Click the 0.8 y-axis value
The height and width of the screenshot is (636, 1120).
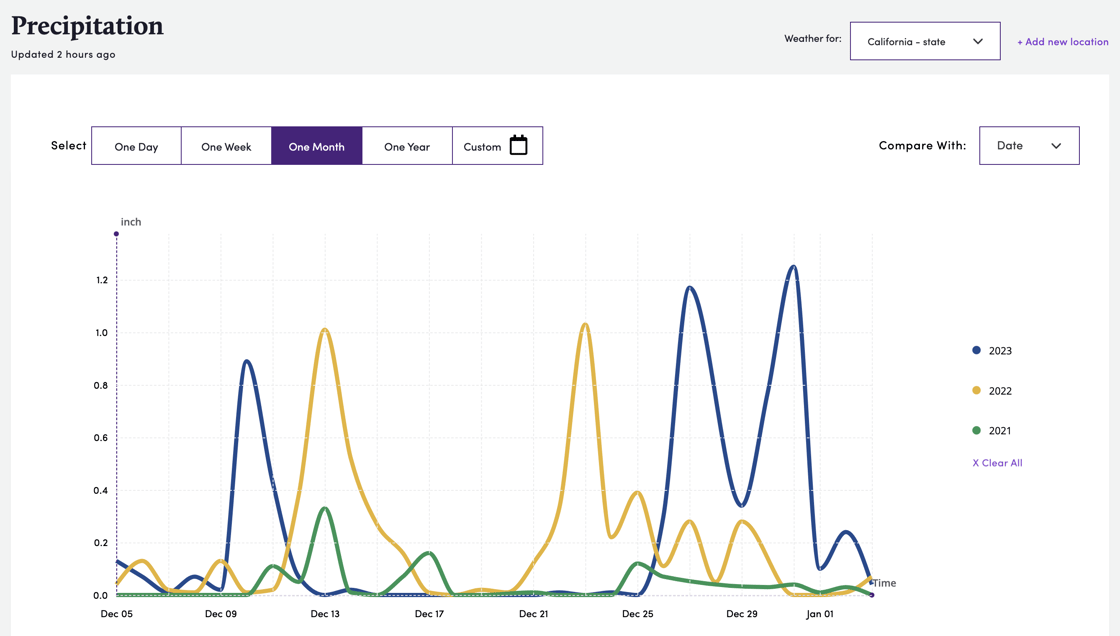click(101, 385)
